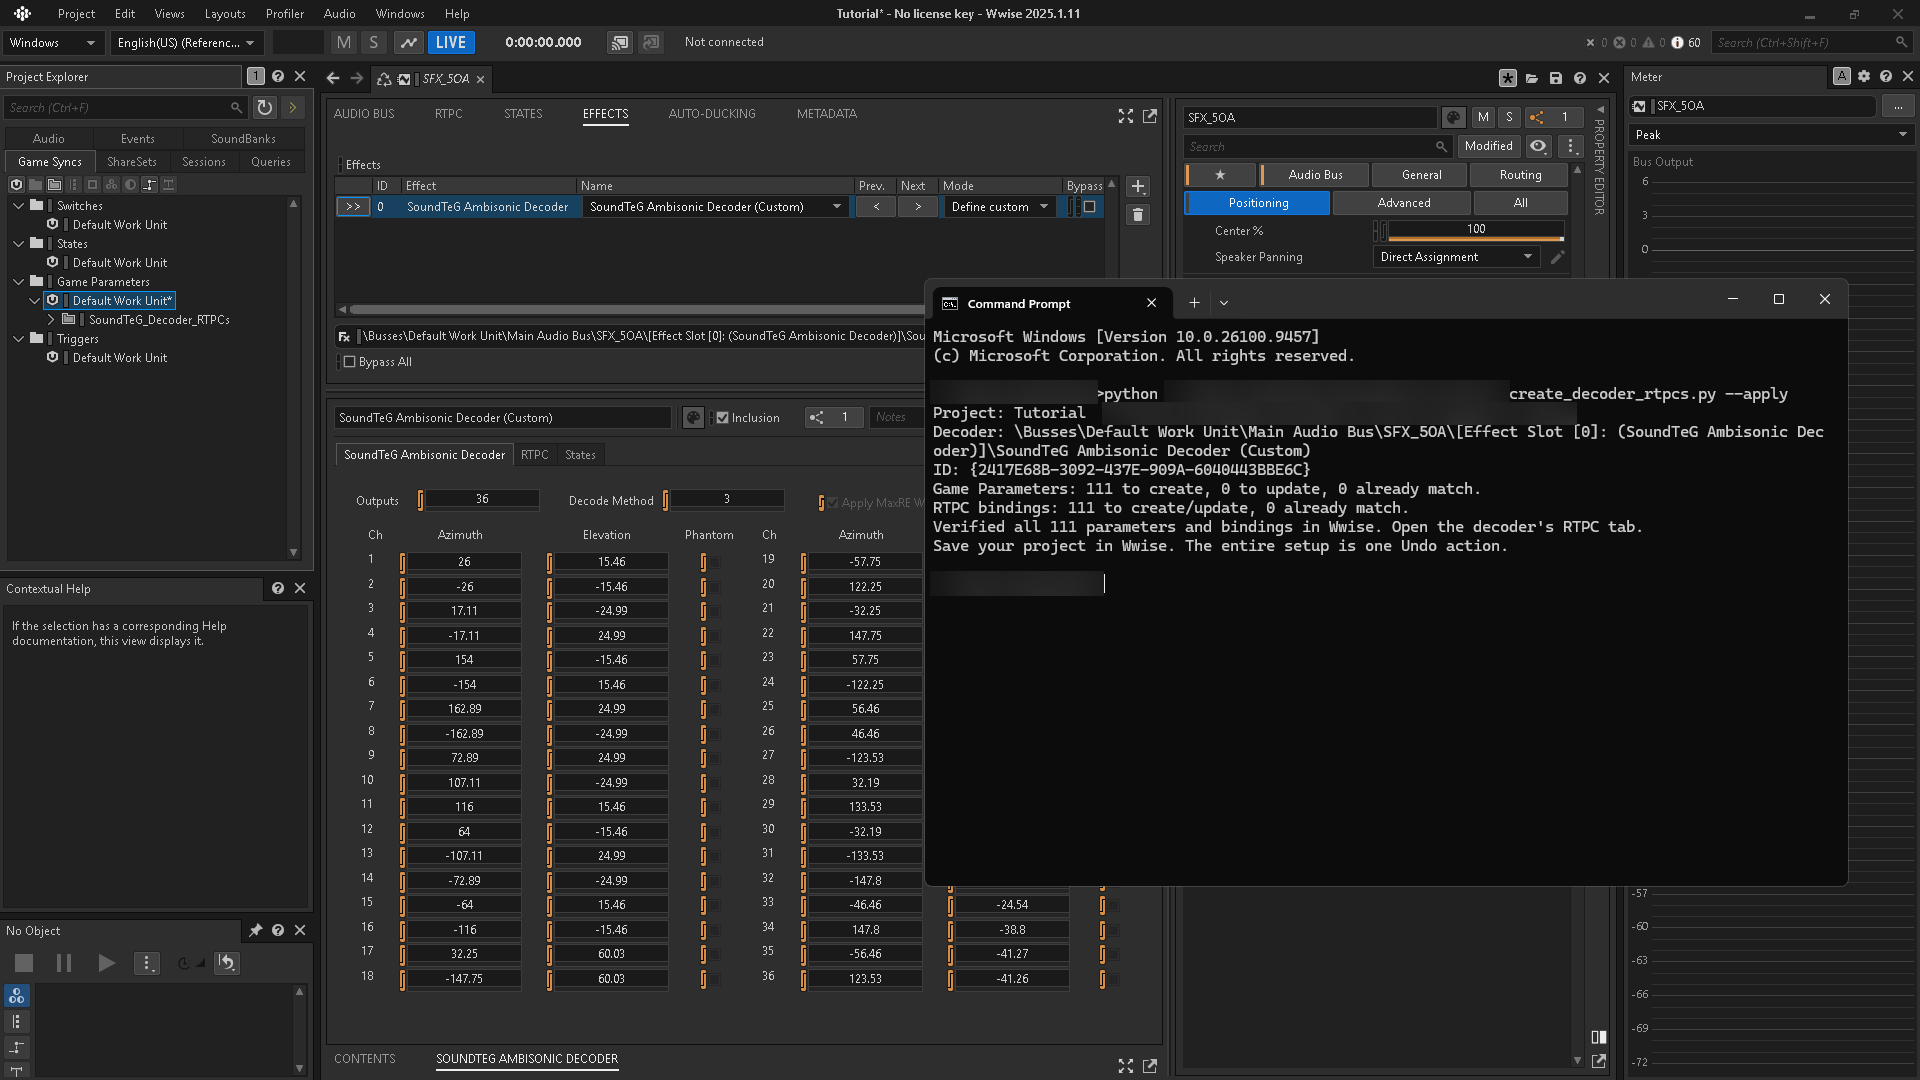Toggle the Inclusion checkbox
This screenshot has height=1080, width=1920.
pos(722,418)
